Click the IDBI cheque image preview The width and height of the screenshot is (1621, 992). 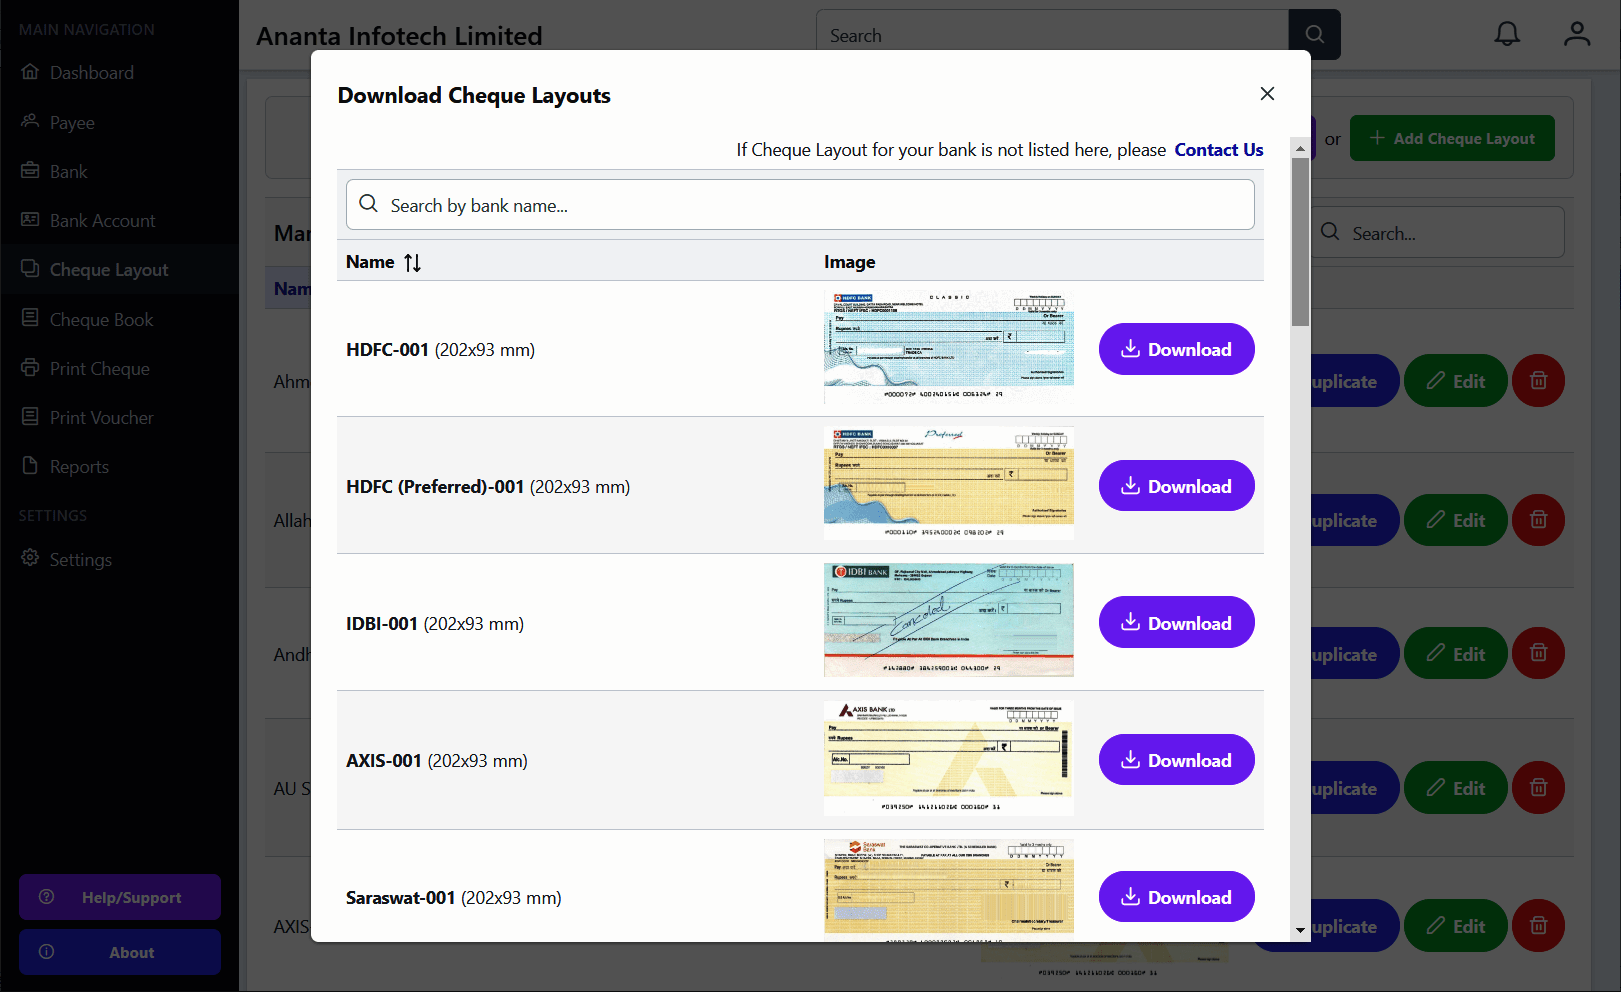tap(948, 620)
